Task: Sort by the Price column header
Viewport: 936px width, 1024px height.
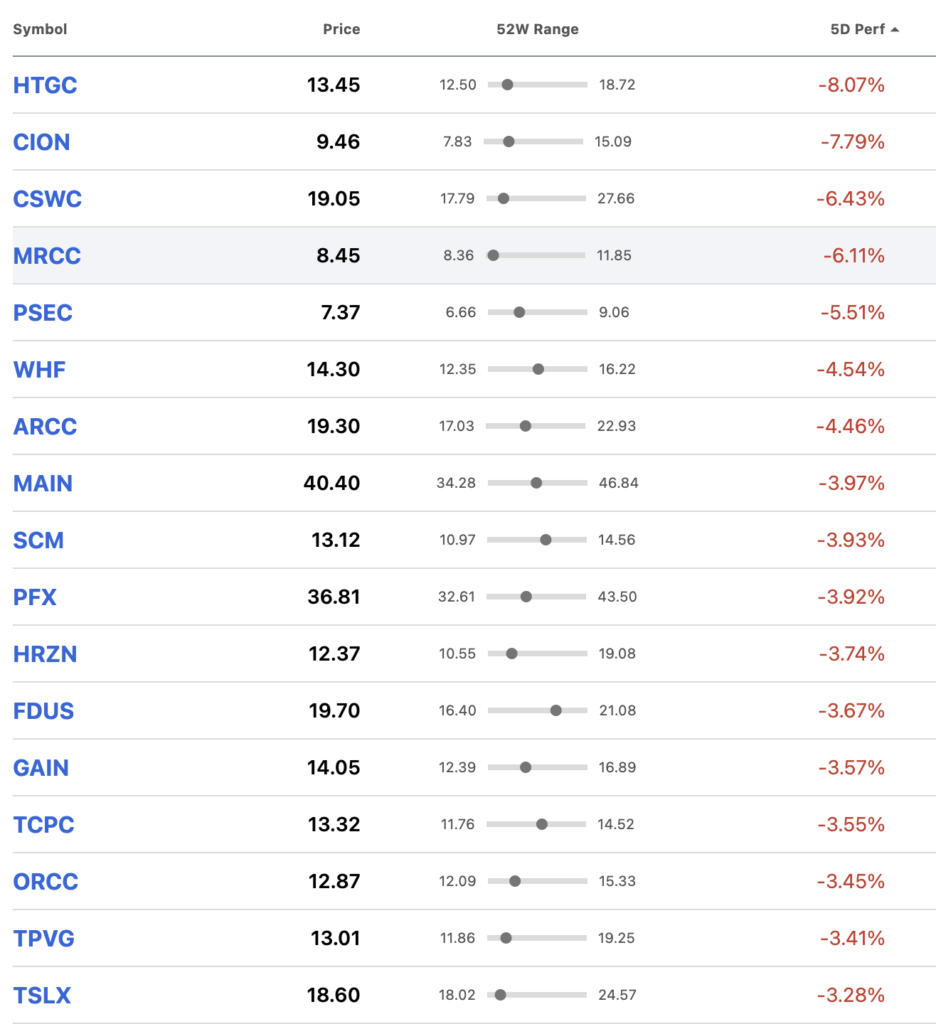Action: pos(341,29)
